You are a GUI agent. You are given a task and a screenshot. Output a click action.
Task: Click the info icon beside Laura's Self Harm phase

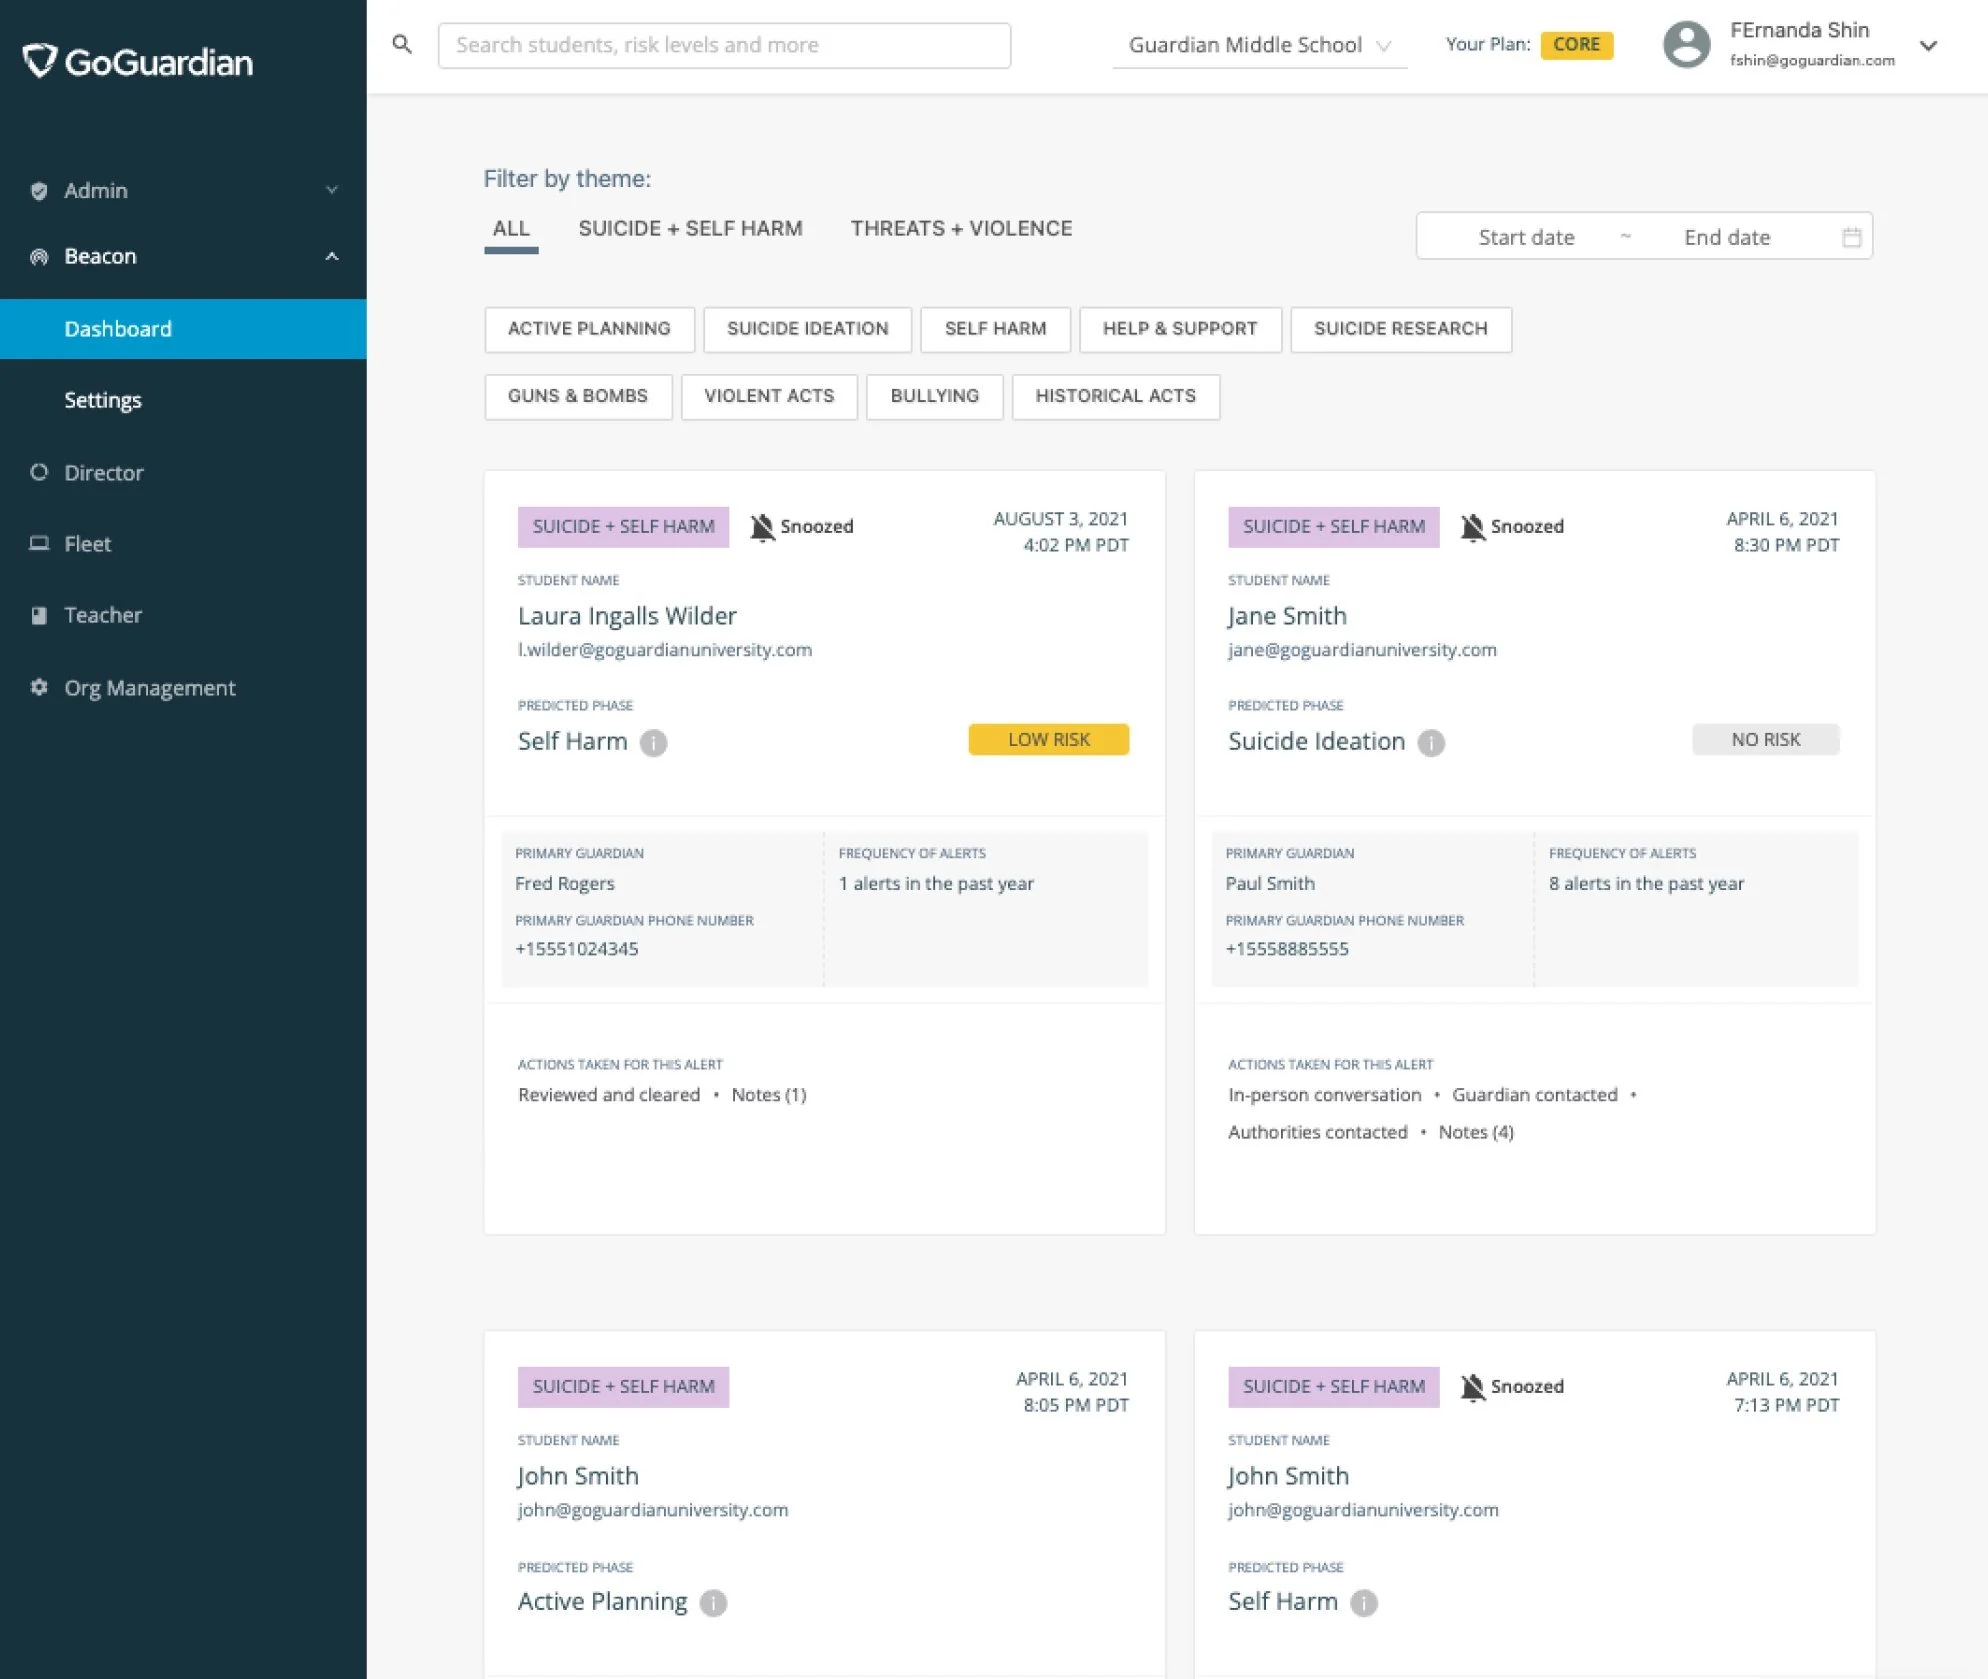[x=655, y=743]
